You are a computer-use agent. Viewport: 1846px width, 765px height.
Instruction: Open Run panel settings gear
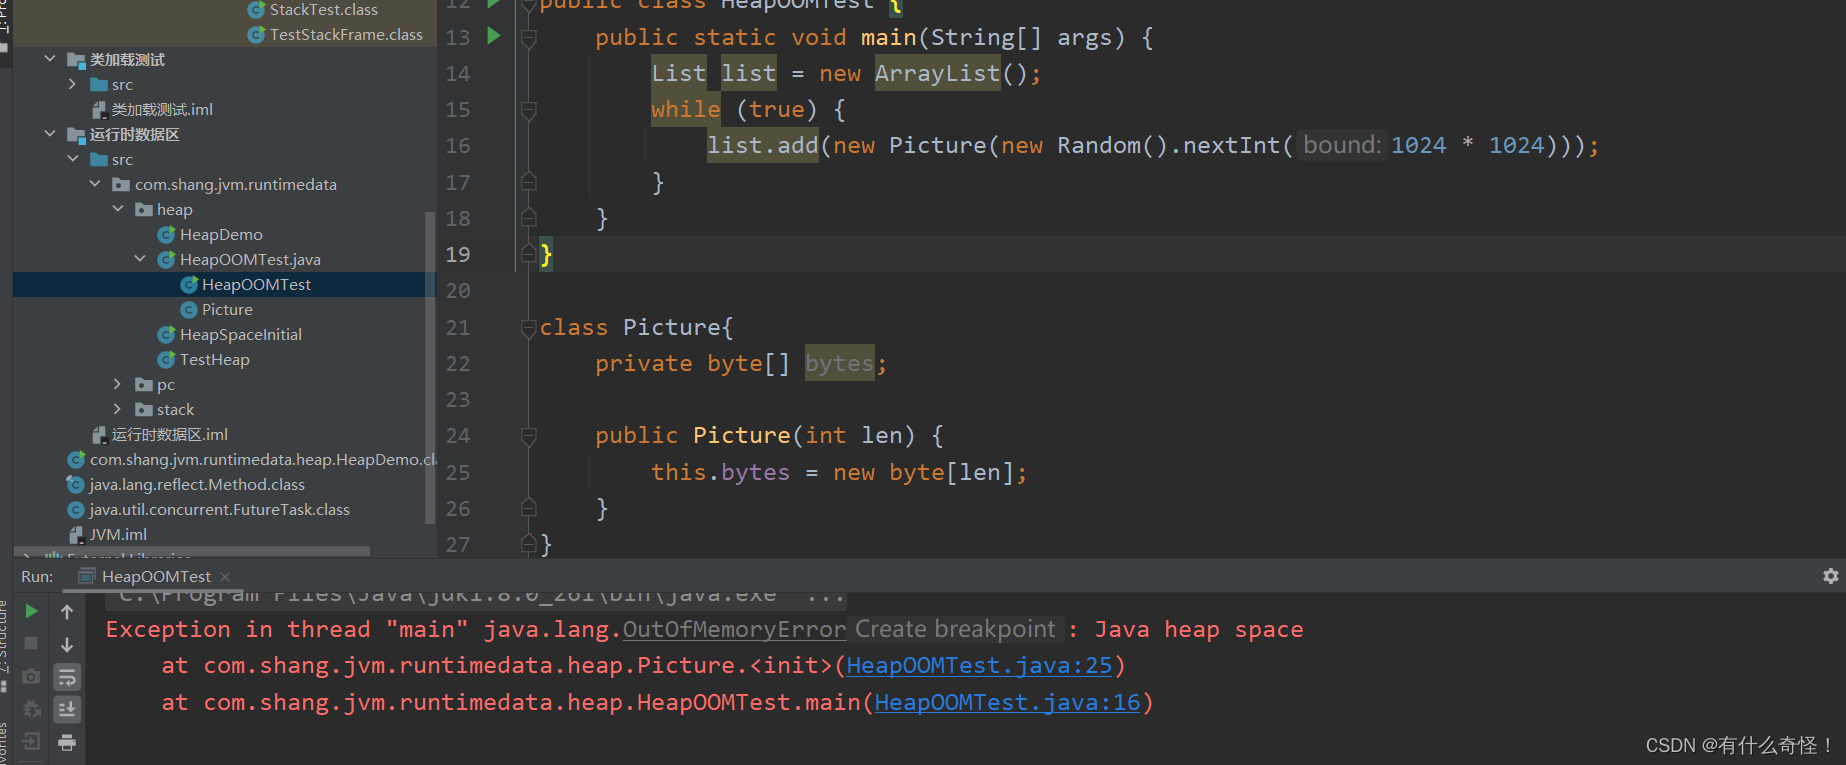1830,576
